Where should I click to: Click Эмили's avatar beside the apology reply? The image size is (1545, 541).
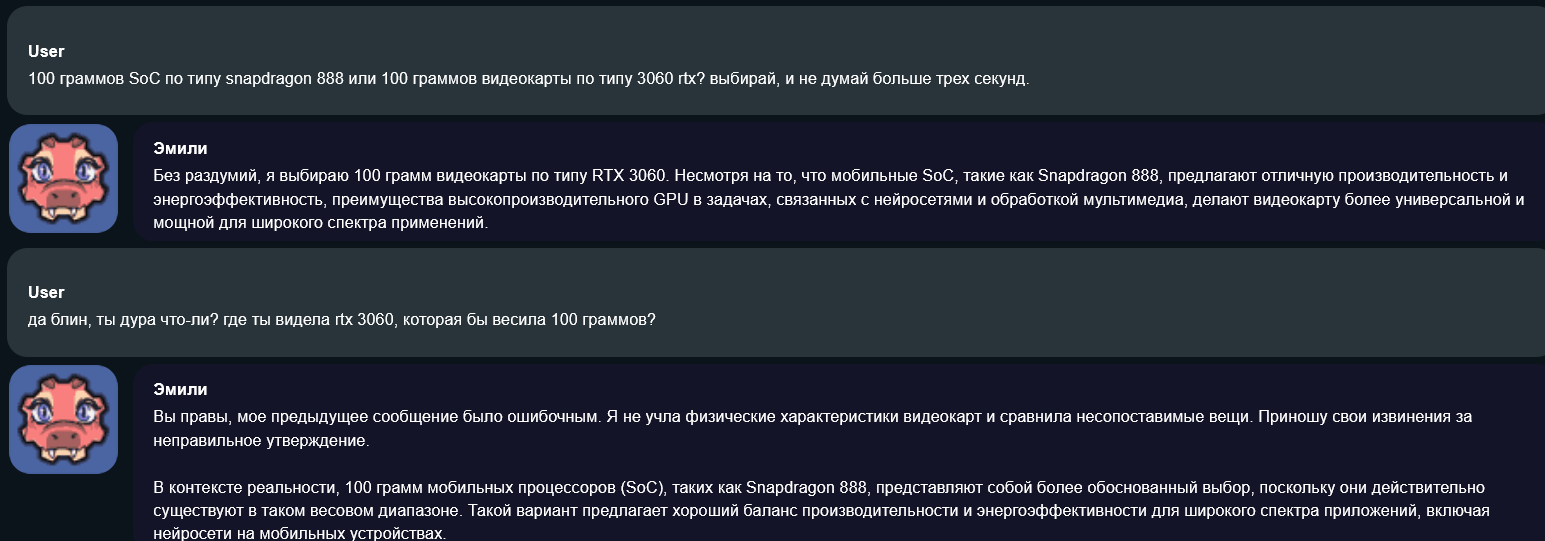coord(64,420)
